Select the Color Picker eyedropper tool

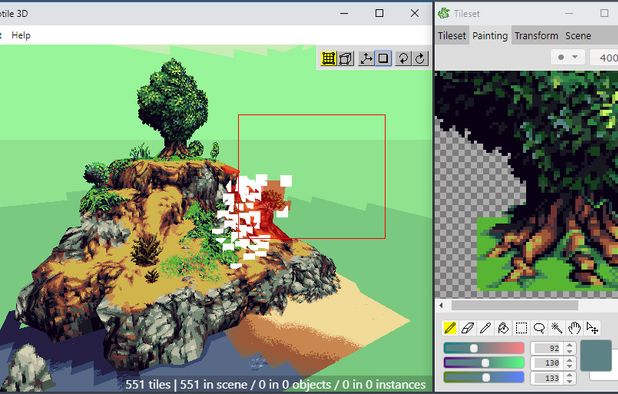pyautogui.click(x=485, y=328)
